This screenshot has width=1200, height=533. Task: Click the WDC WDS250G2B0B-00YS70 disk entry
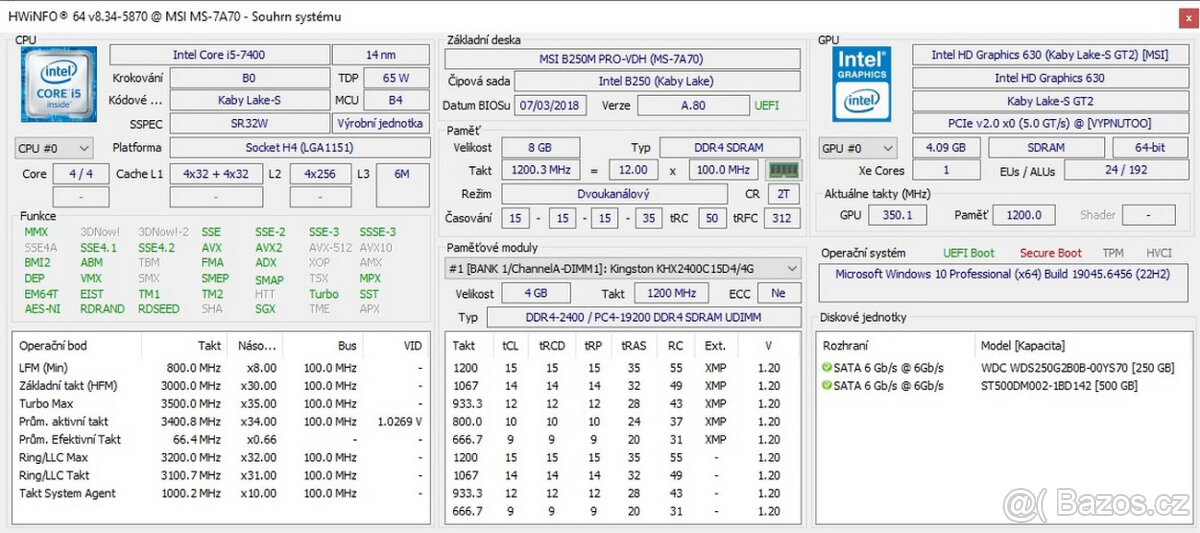coord(1078,368)
